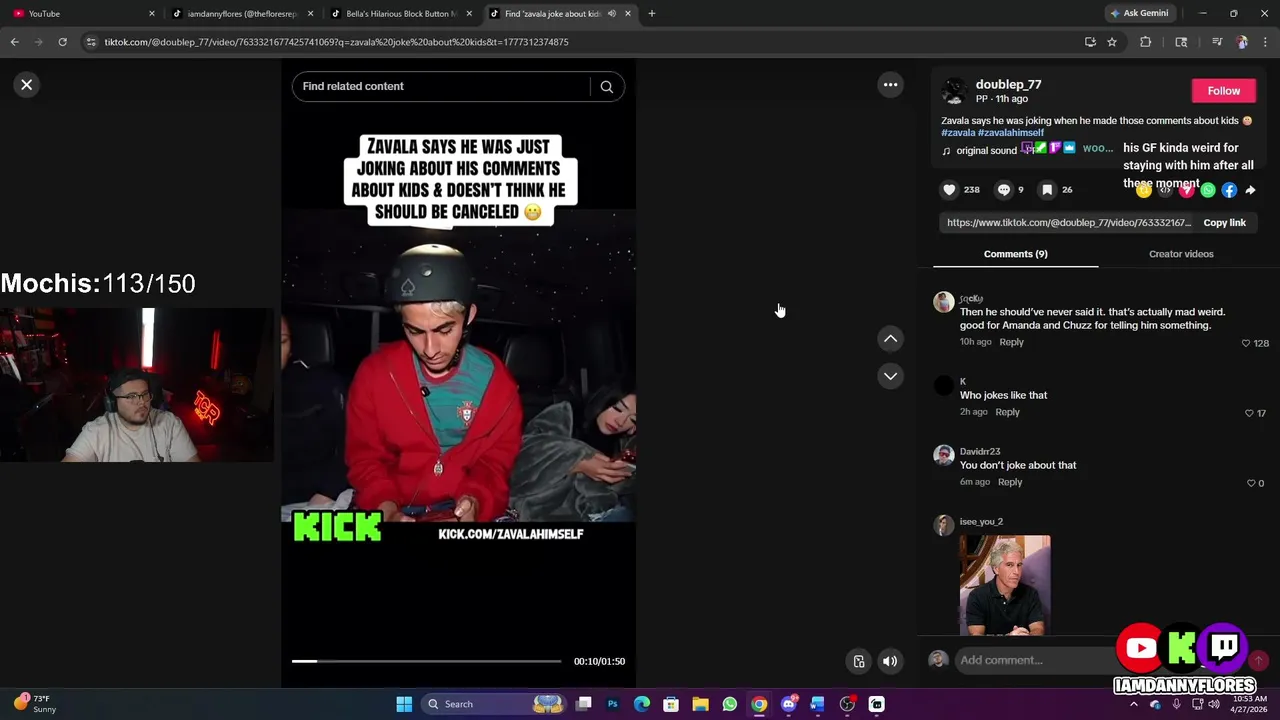The image size is (1280, 720).
Task: Open comments via the speech bubble icon
Action: 1003,190
